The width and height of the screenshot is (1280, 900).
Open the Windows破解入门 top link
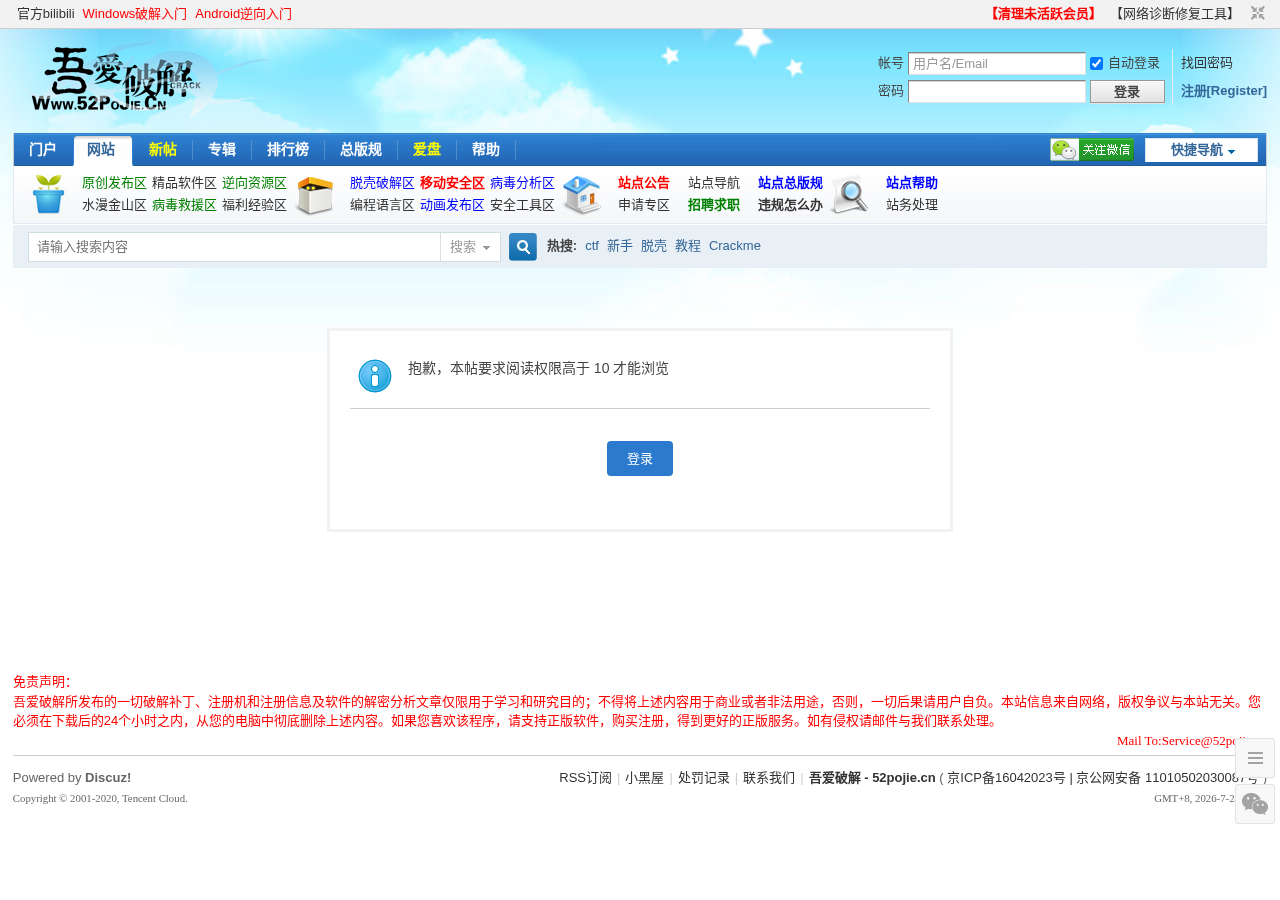[135, 14]
